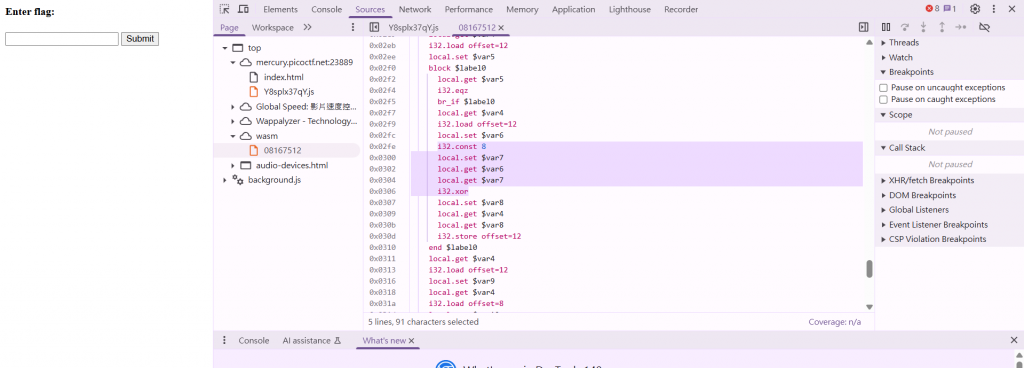Viewport: 1024px width, 368px height.
Task: Collapse the top frame node
Action: [x=225, y=48]
